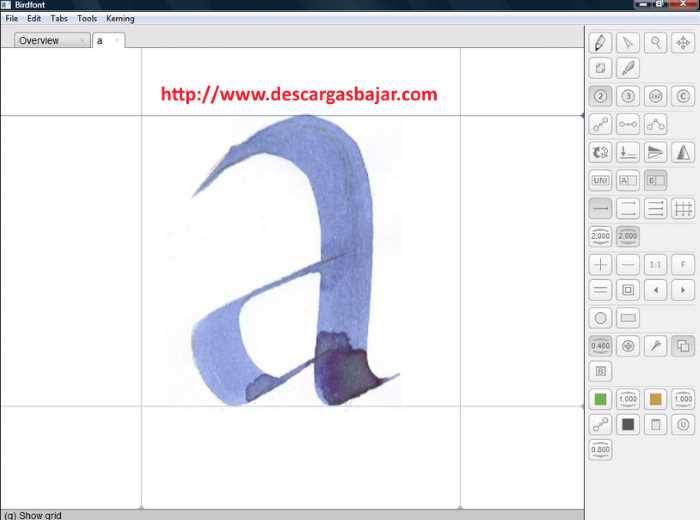Flip path with the upright-triangle icon
The height and width of the screenshot is (520, 700).
tap(683, 153)
